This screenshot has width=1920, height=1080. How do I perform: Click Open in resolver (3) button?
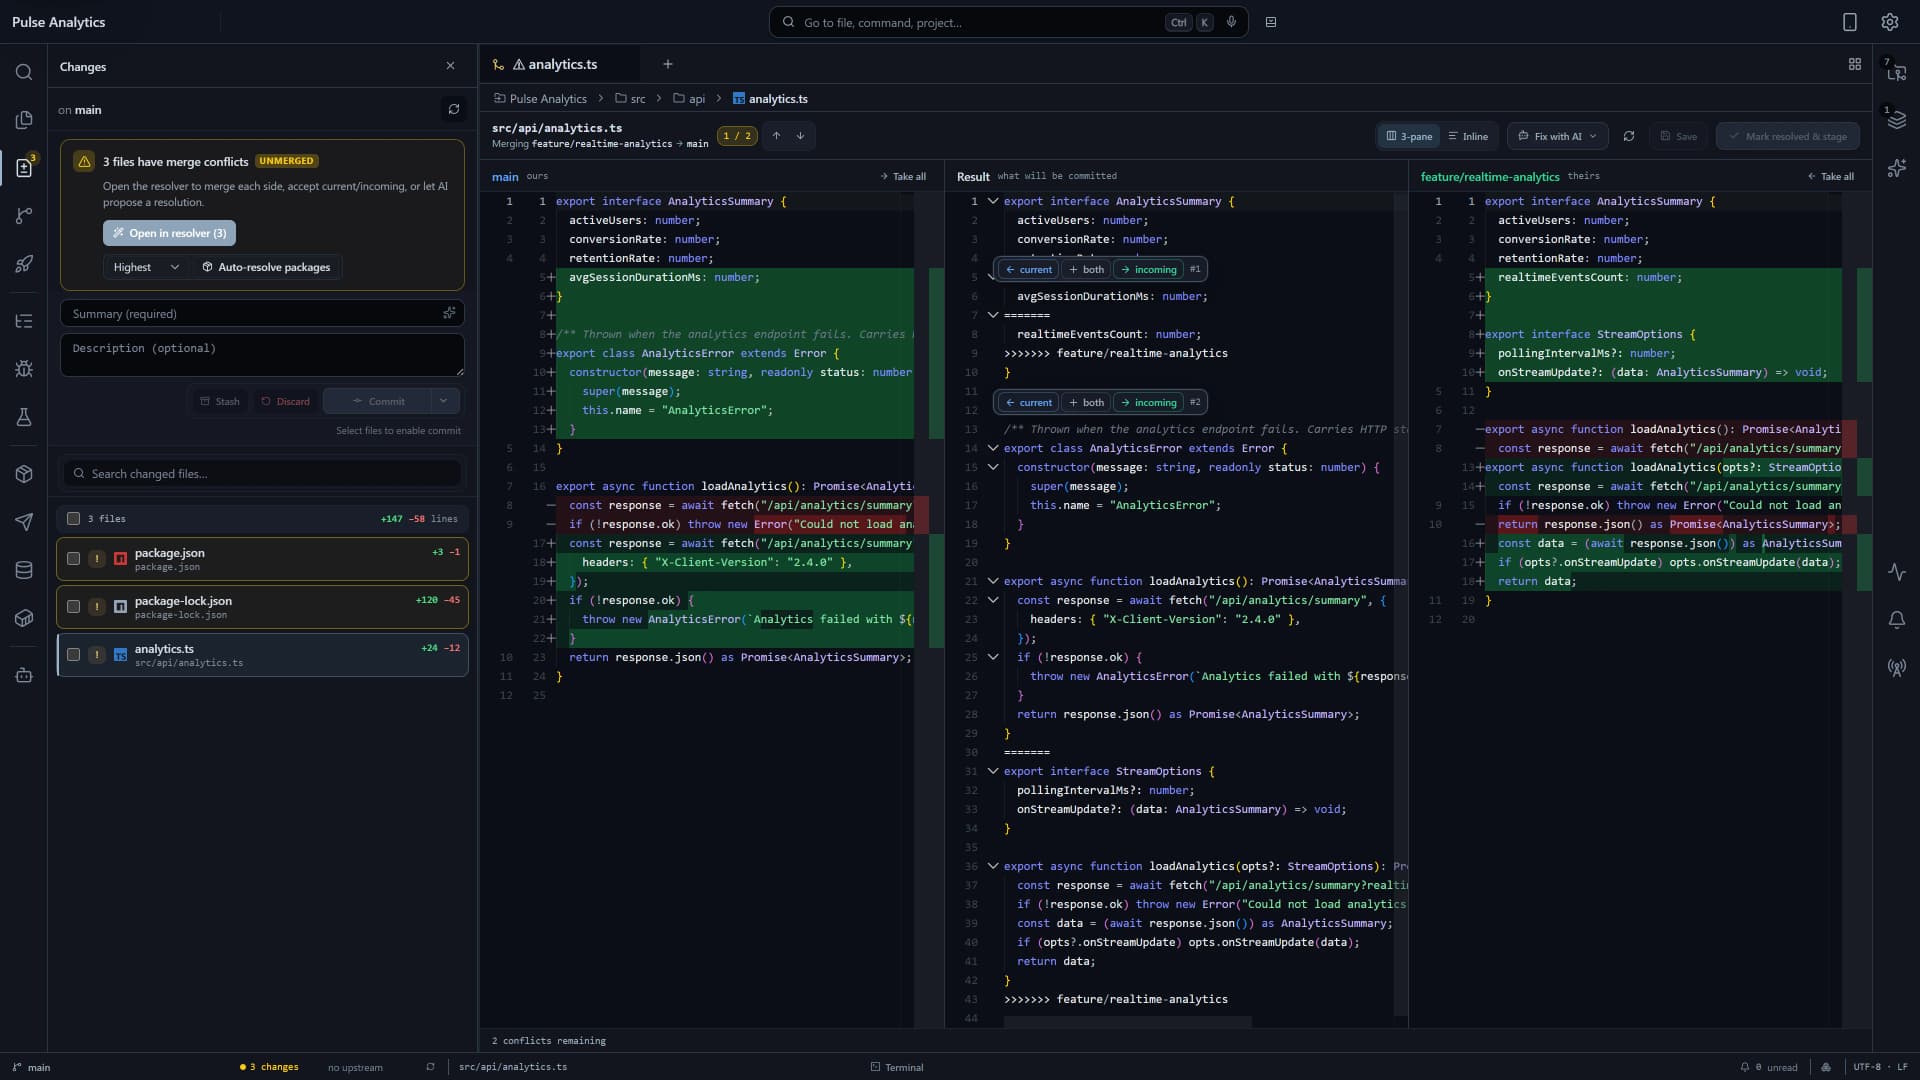coord(169,233)
